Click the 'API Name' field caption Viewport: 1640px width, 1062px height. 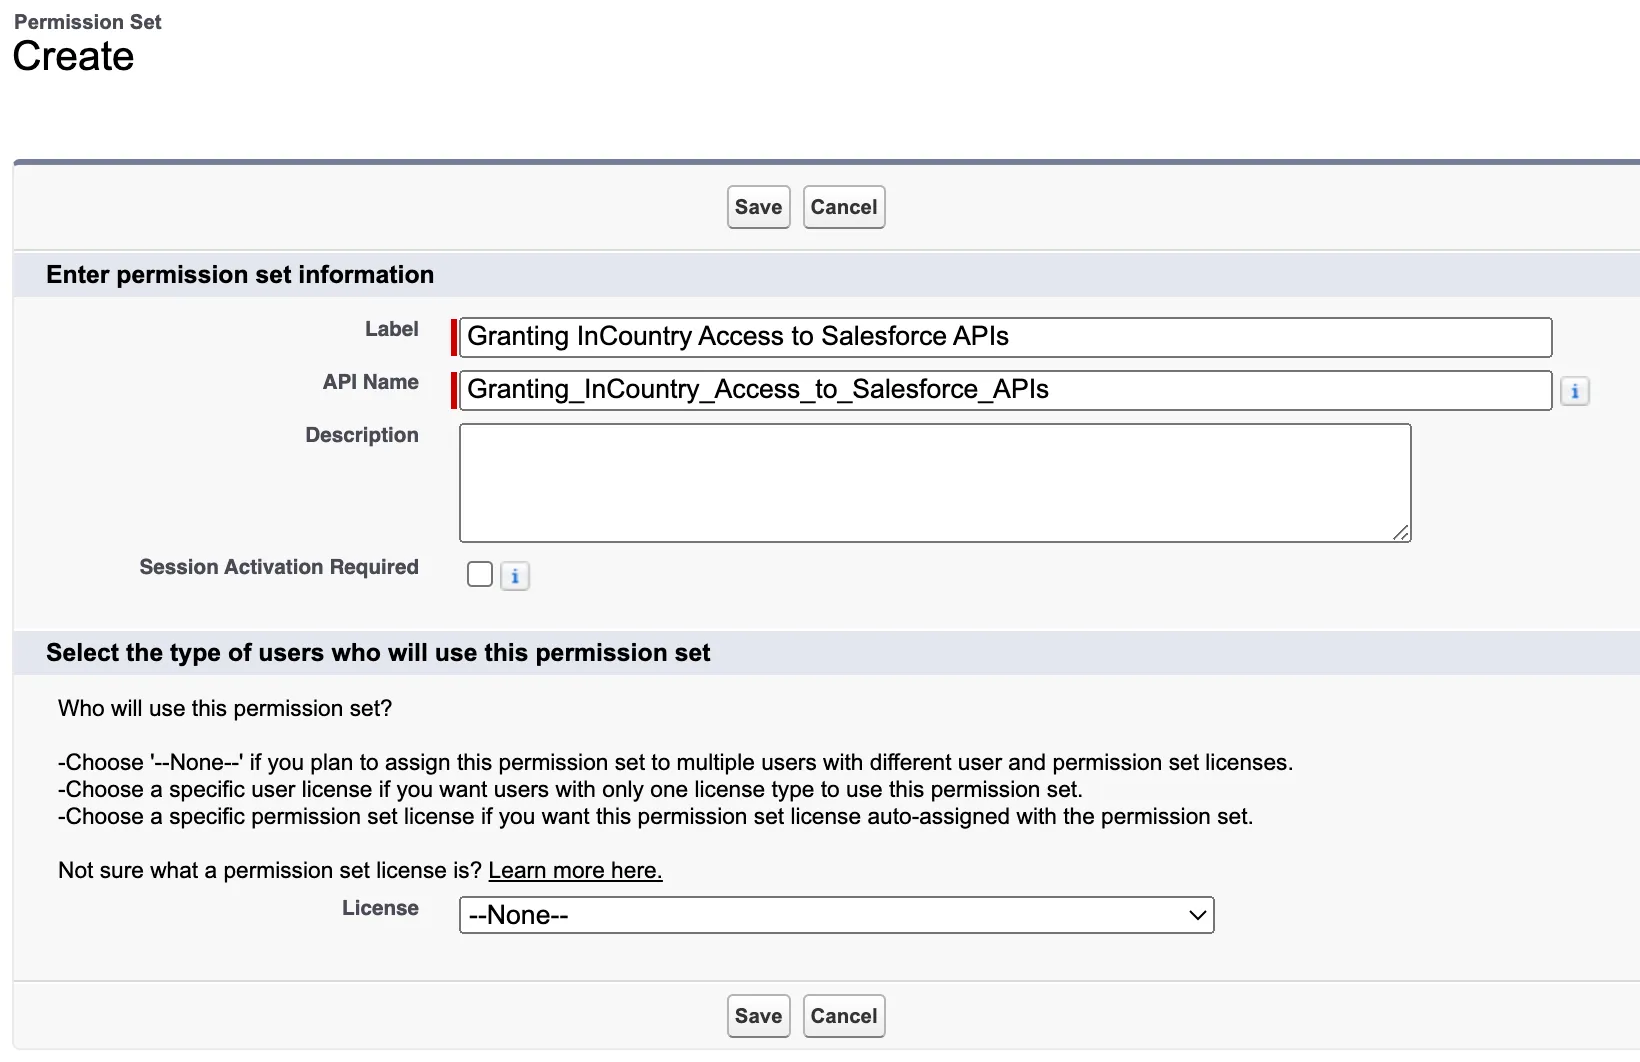[x=370, y=382]
